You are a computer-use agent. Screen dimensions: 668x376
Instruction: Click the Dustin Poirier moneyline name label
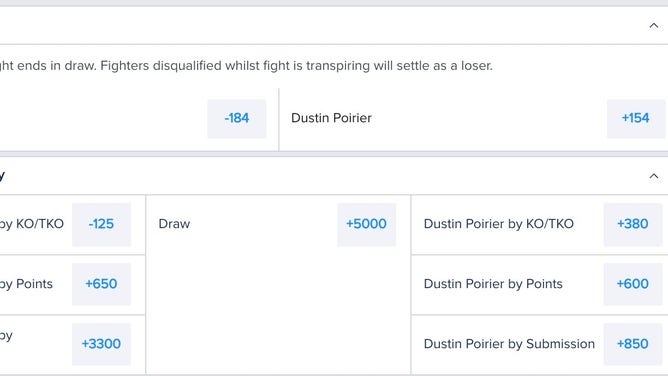coord(331,118)
